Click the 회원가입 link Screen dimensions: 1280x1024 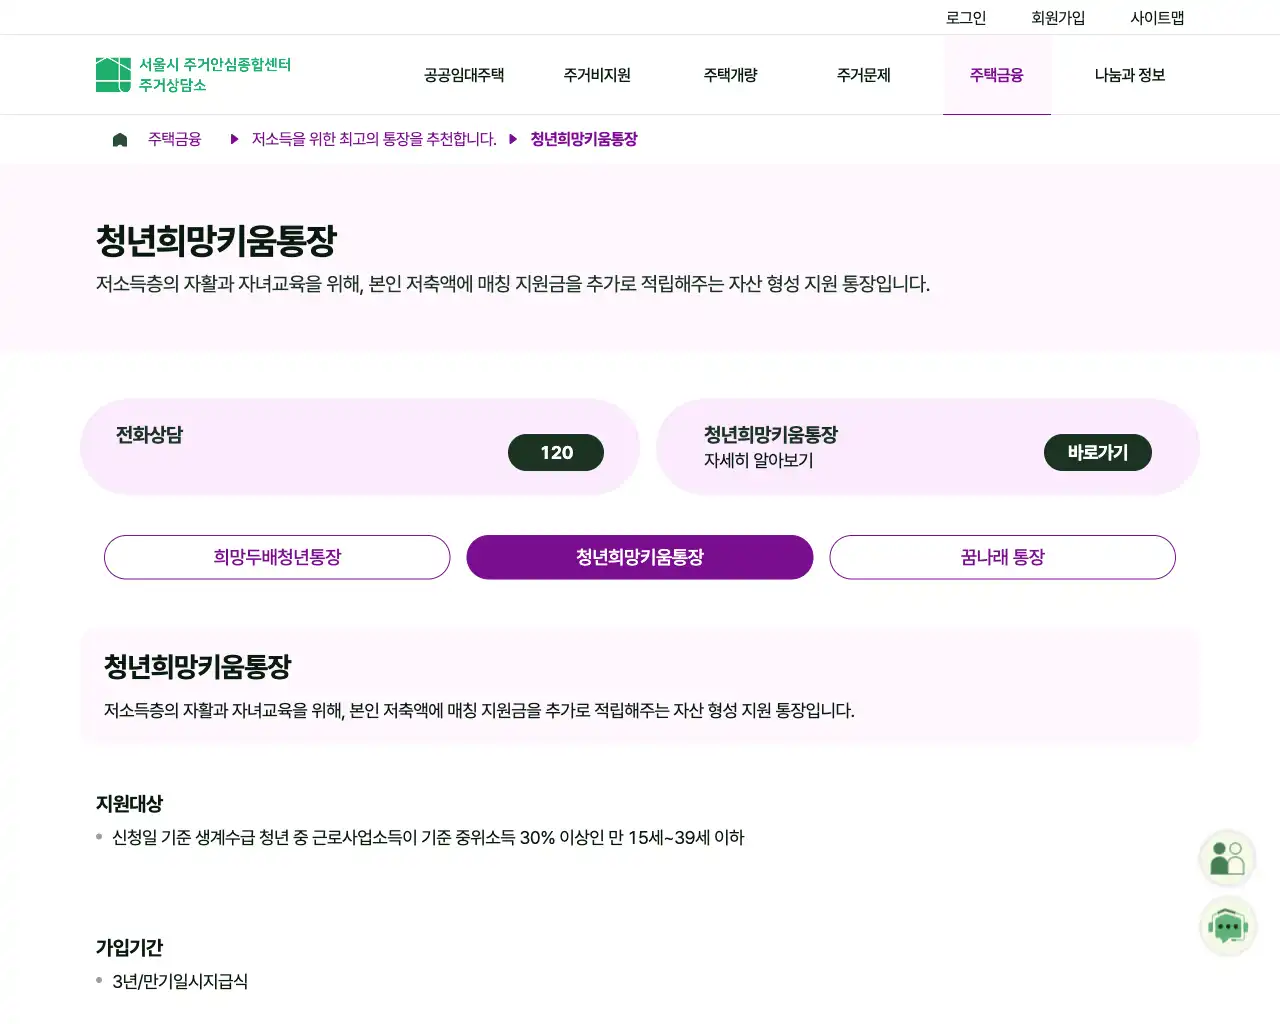(1056, 16)
